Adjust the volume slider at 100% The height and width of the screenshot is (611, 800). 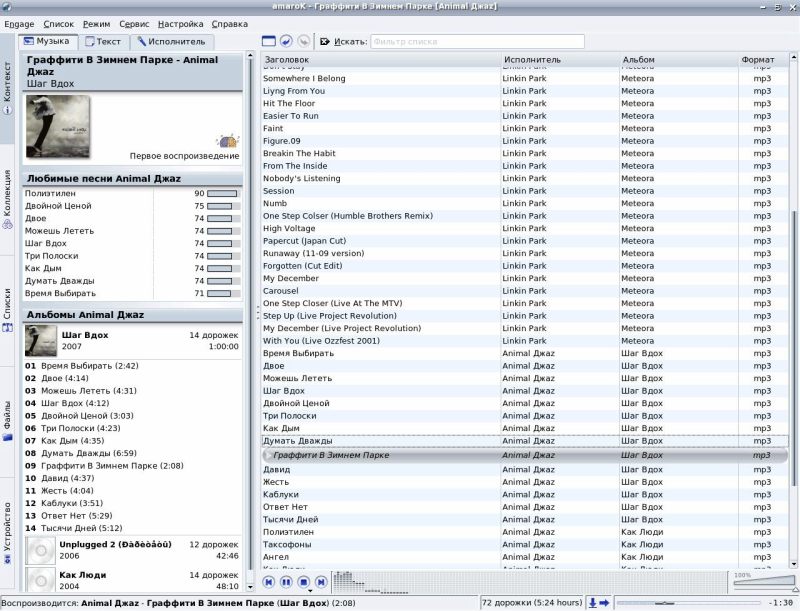764,582
